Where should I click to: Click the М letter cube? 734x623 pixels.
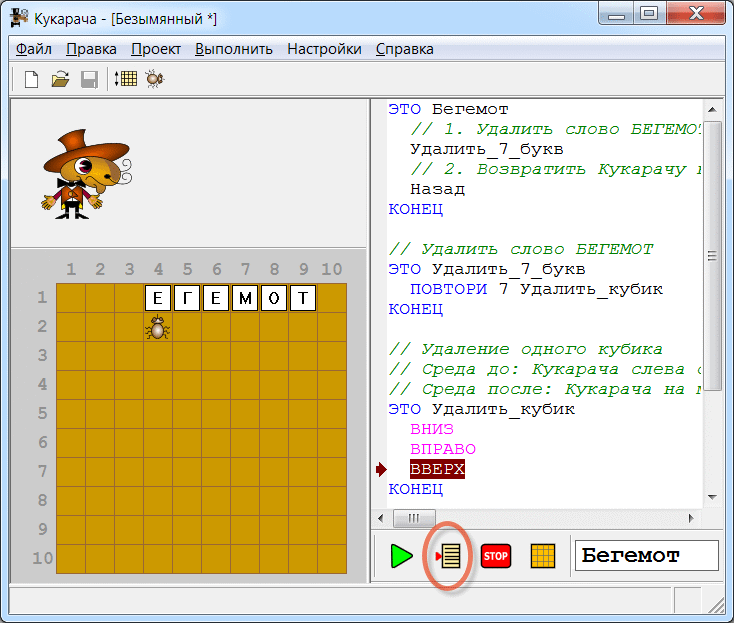[x=245, y=298]
